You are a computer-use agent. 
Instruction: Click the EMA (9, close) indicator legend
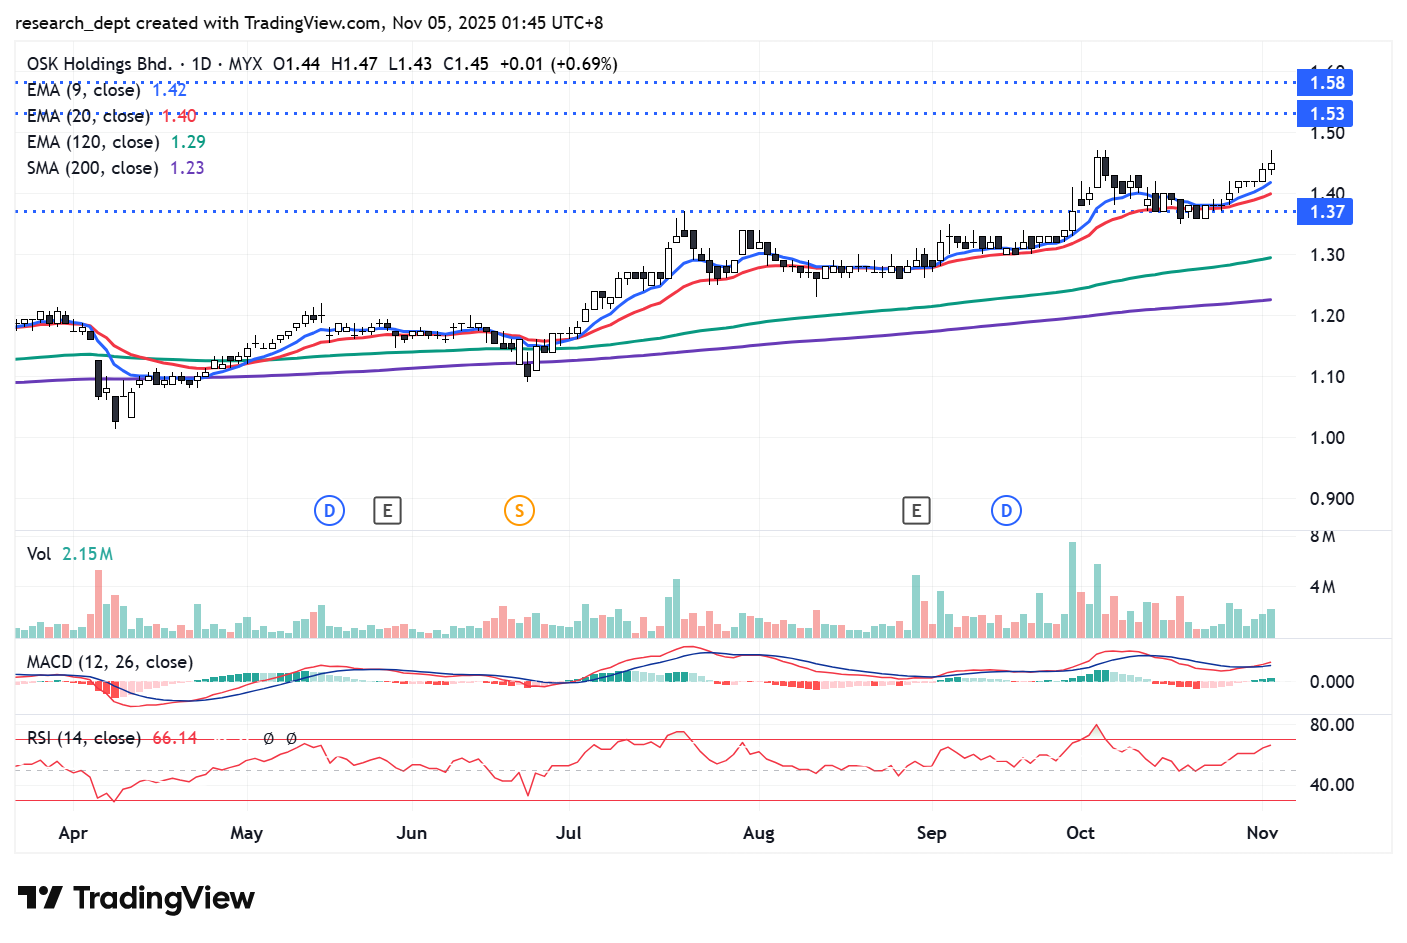(x=83, y=90)
